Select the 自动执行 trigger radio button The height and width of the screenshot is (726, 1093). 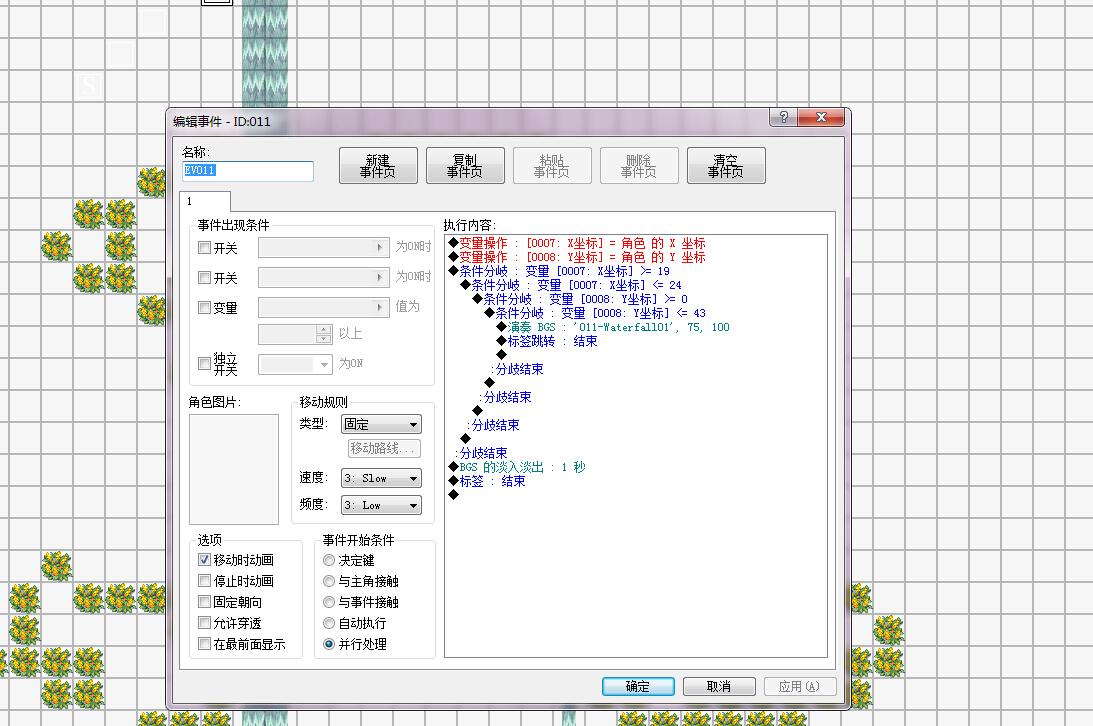[329, 623]
